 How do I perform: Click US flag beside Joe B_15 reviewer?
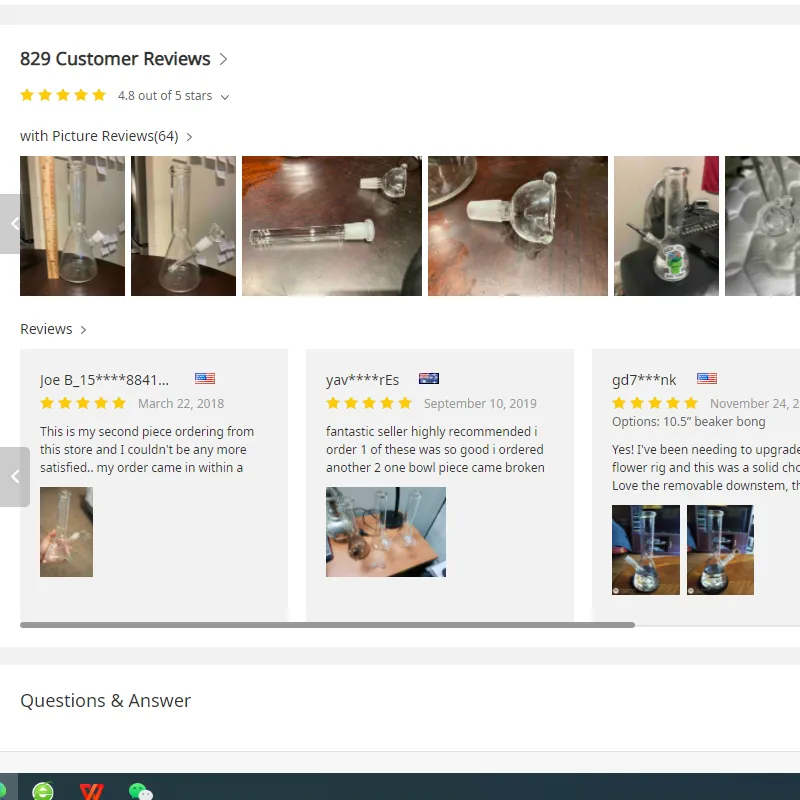point(205,379)
